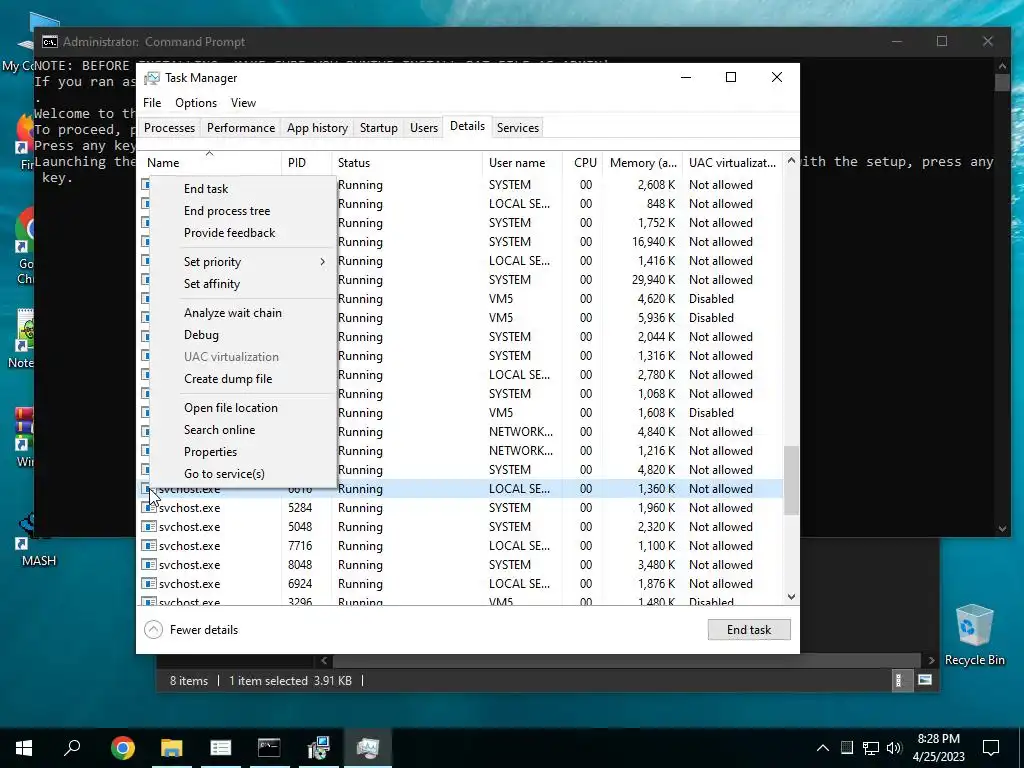Viewport: 1024px width, 768px height.
Task: Open MASH desktop shortcut
Action: point(38,541)
